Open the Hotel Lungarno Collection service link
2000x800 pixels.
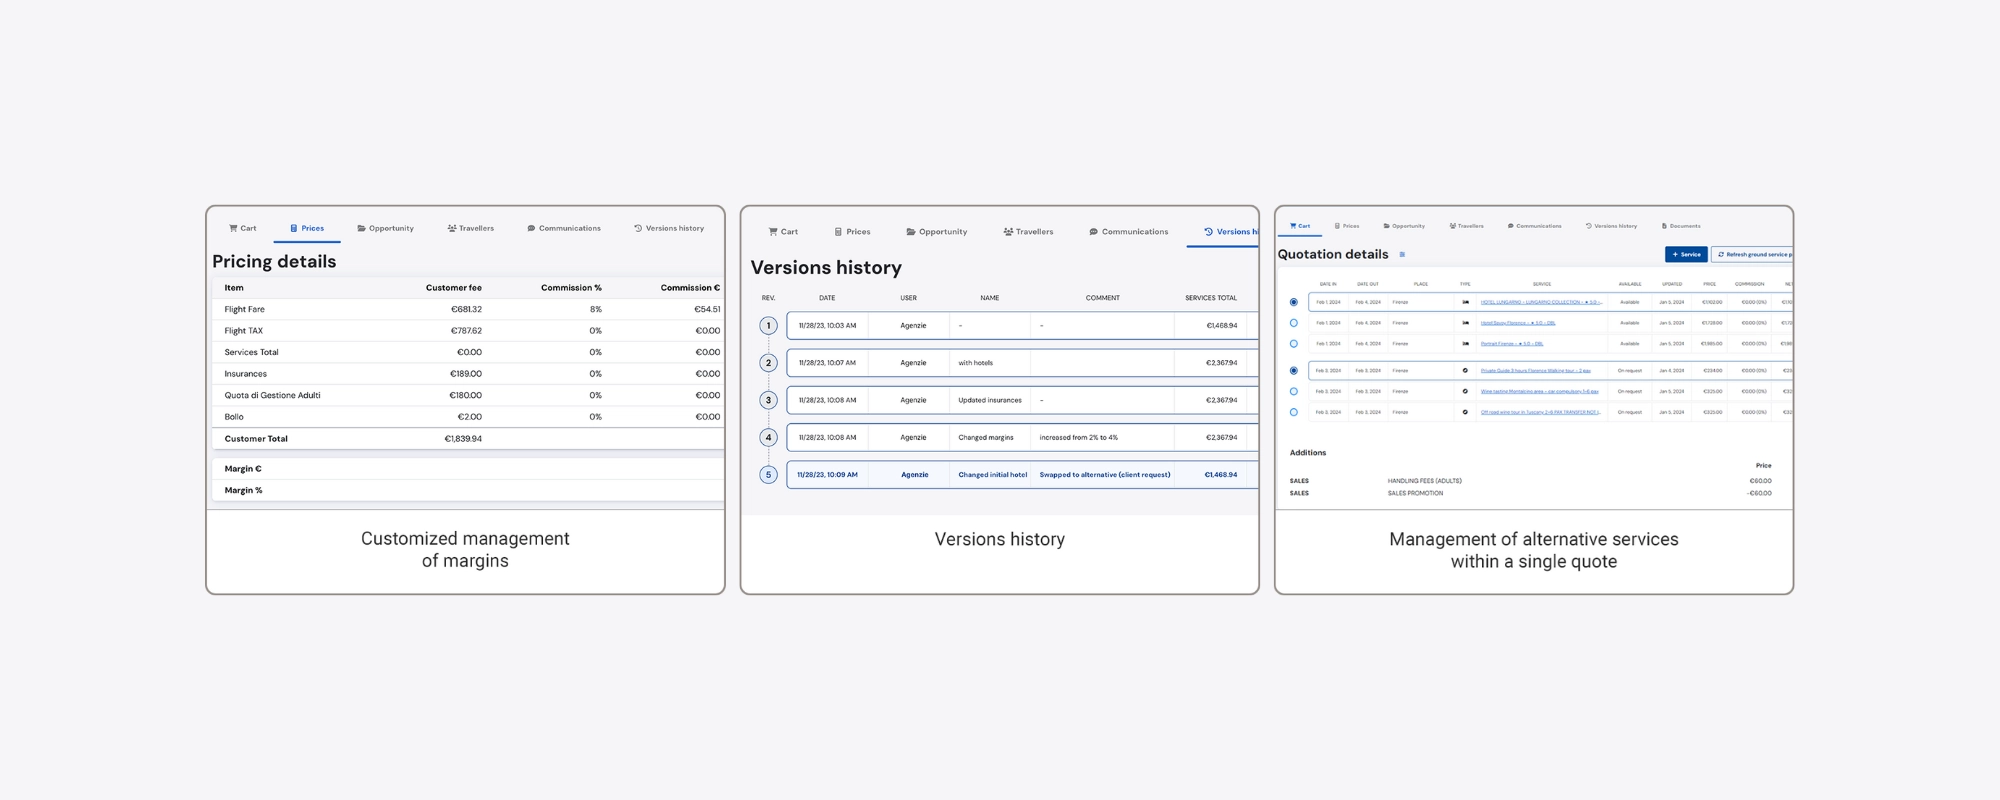tap(1541, 302)
